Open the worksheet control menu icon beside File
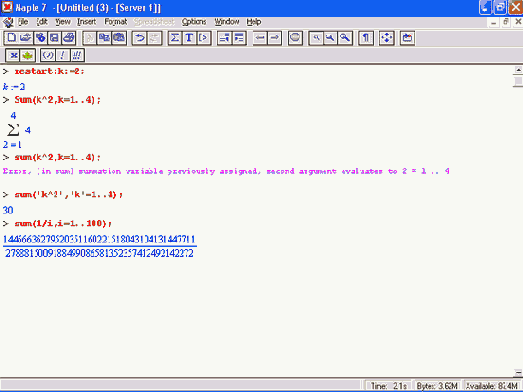523x392 pixels. 8,22
